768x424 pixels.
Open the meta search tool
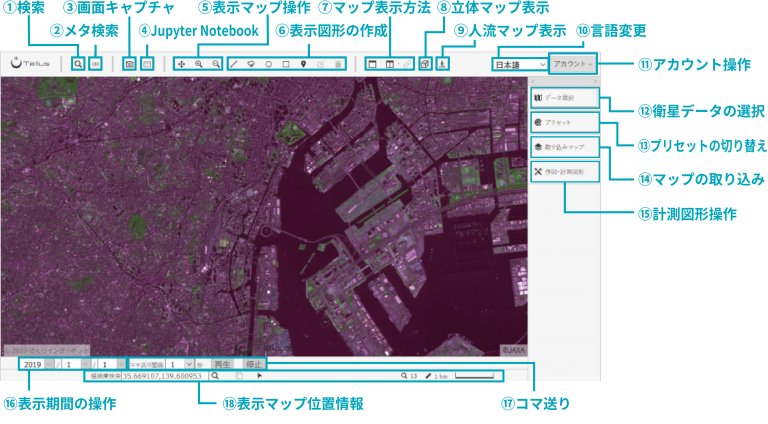96,64
